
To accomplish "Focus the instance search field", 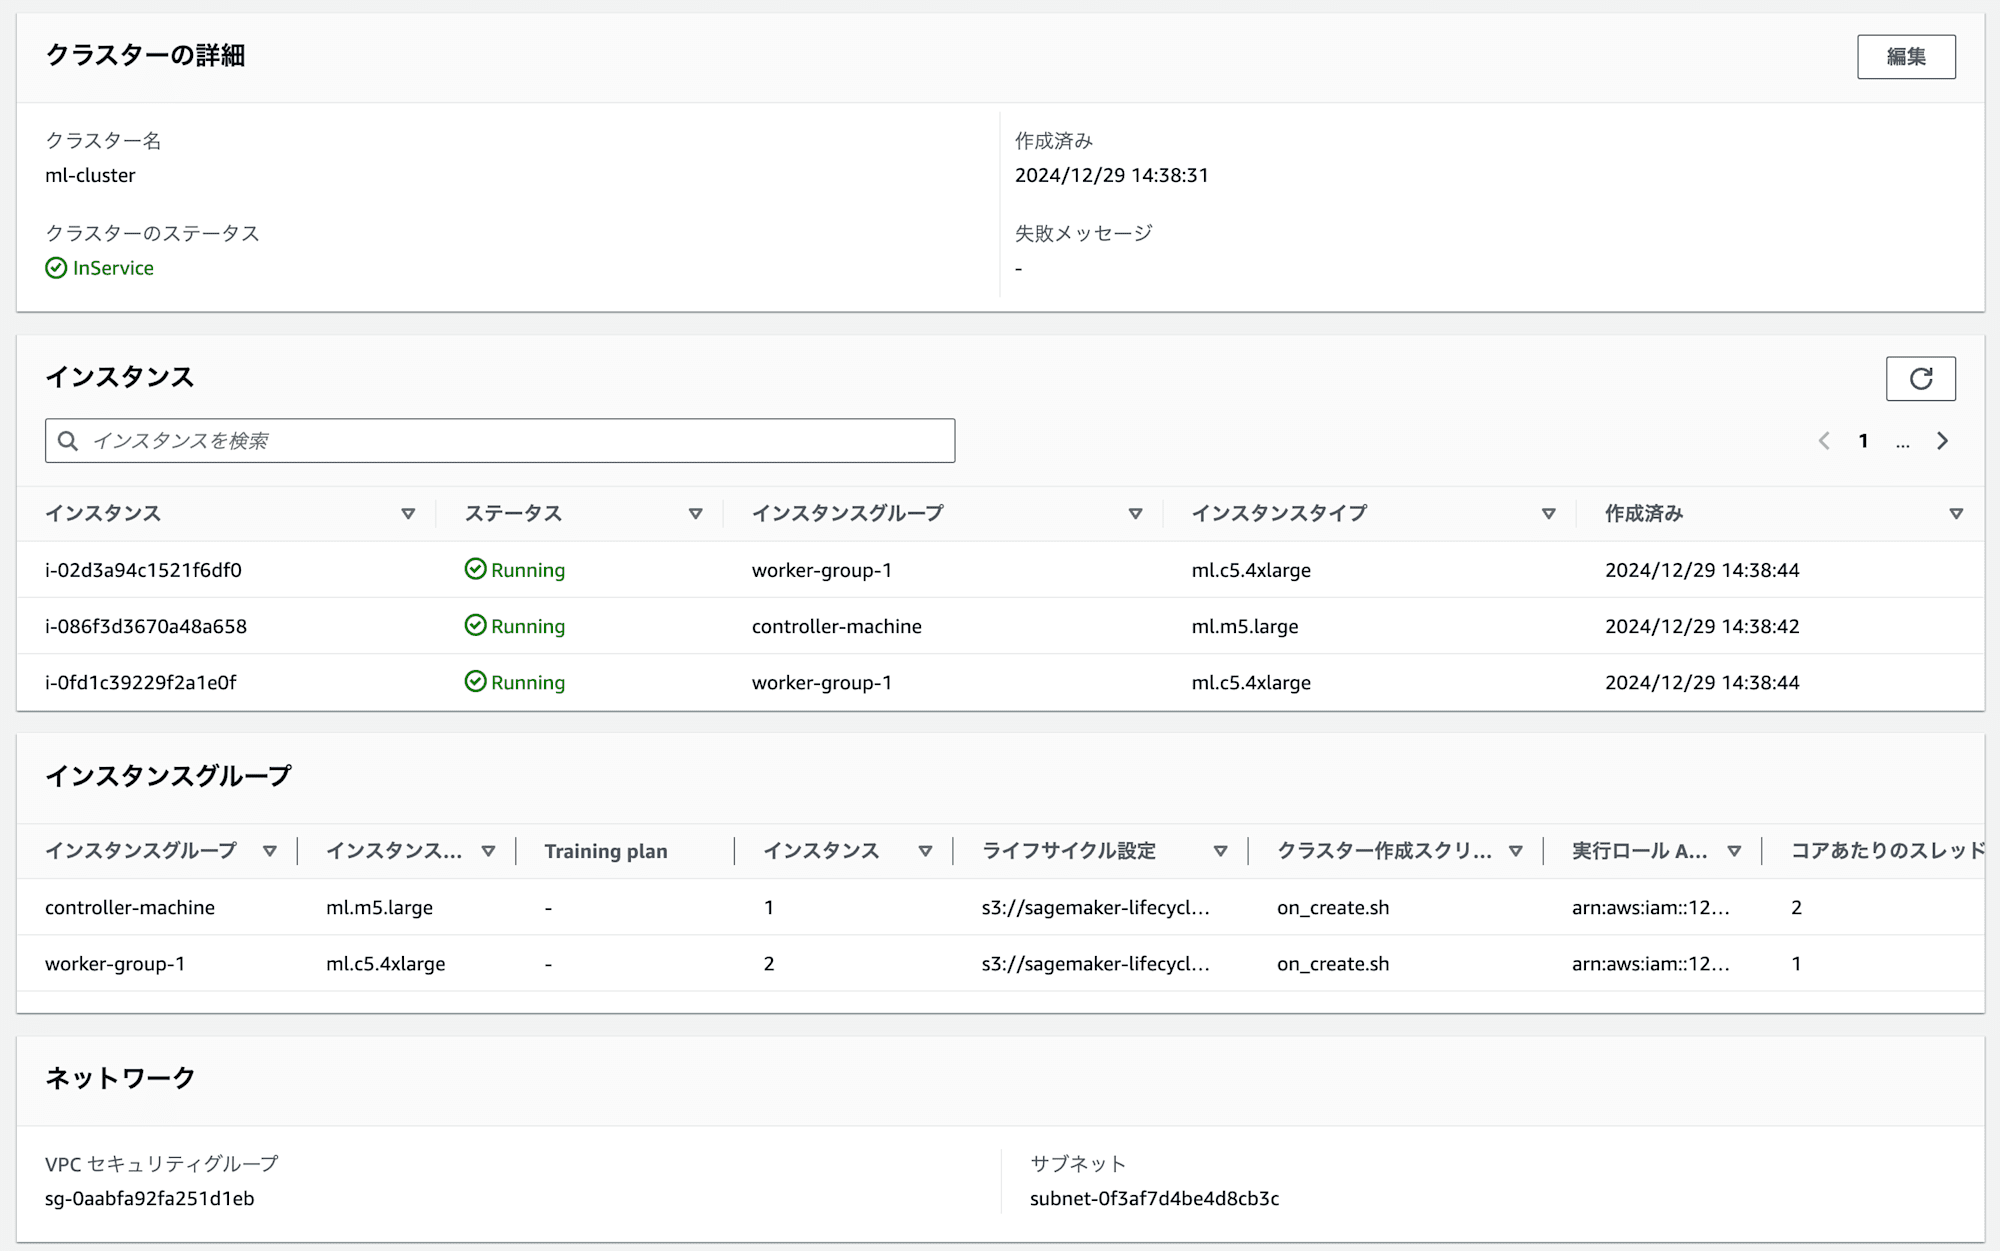I will pos(500,441).
